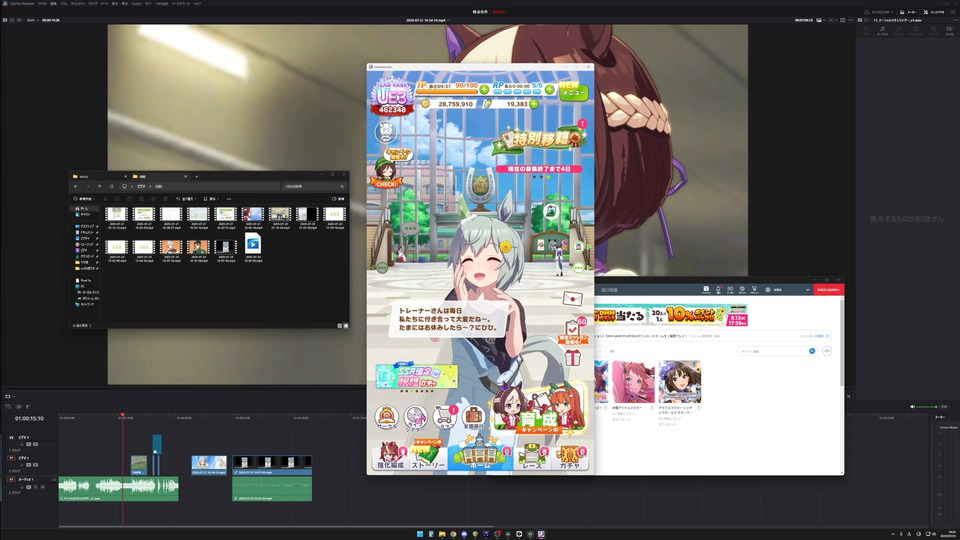The height and width of the screenshot is (540, 960).
Task: Open a new tab in File Explorer
Action: point(197,176)
